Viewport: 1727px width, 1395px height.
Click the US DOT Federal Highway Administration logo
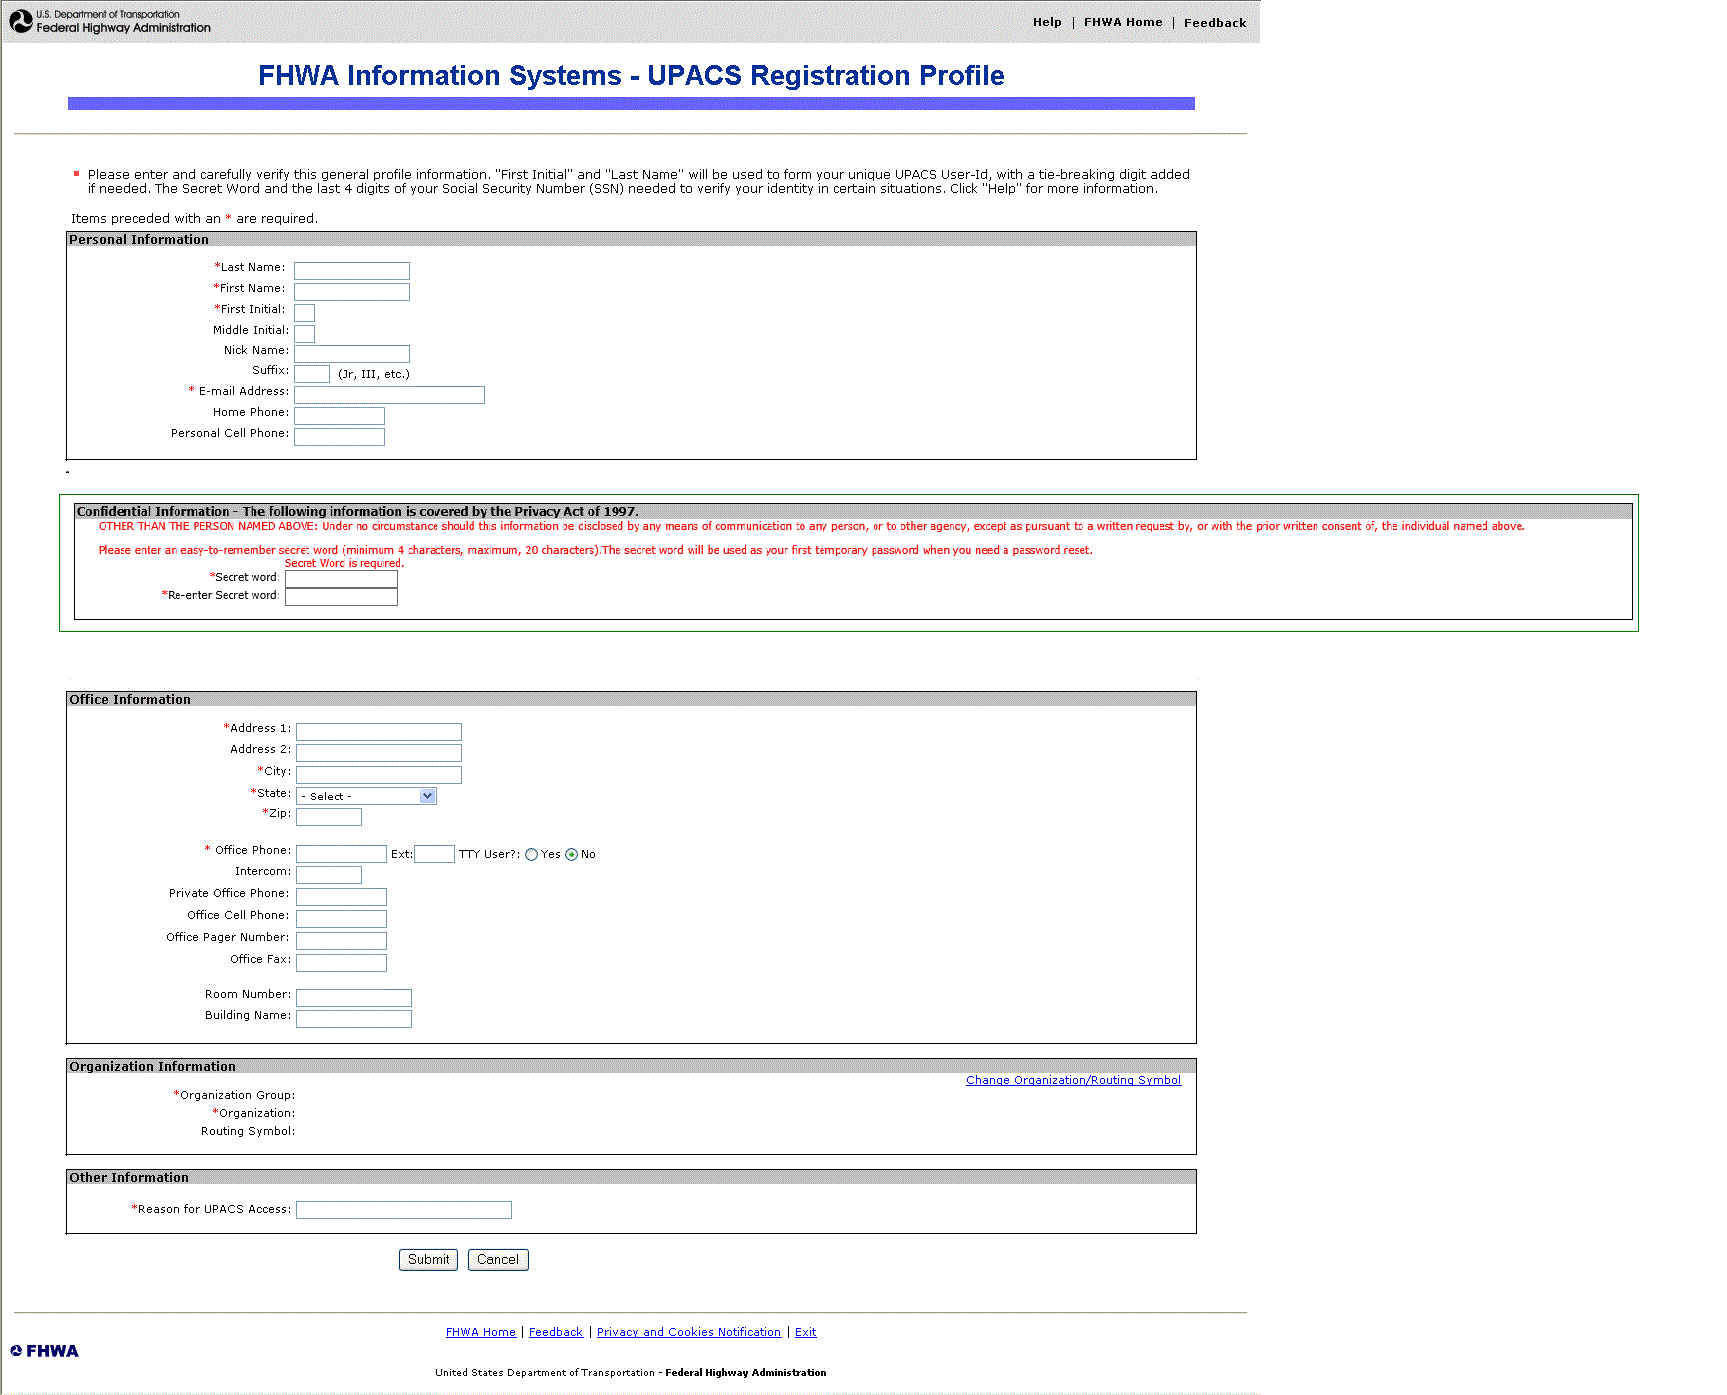110,21
